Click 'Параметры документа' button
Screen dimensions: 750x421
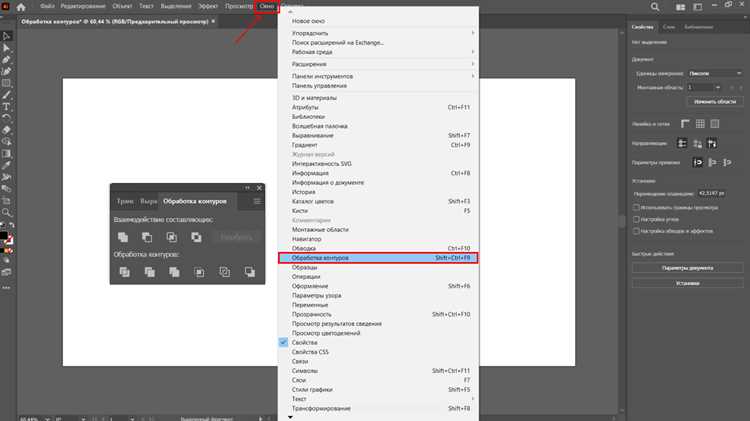[687, 268]
